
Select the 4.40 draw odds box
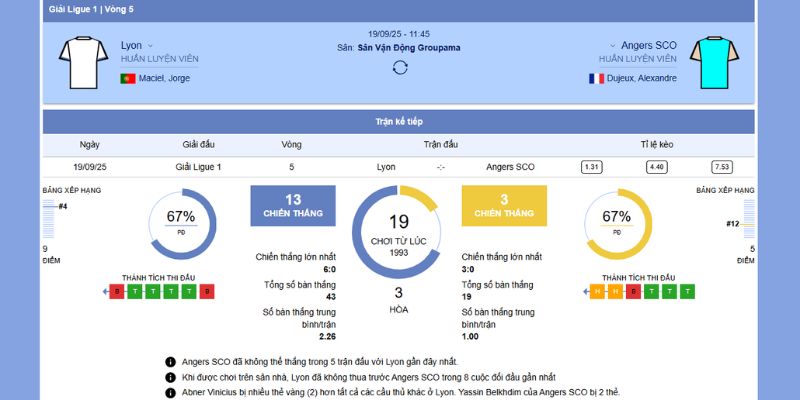657,167
